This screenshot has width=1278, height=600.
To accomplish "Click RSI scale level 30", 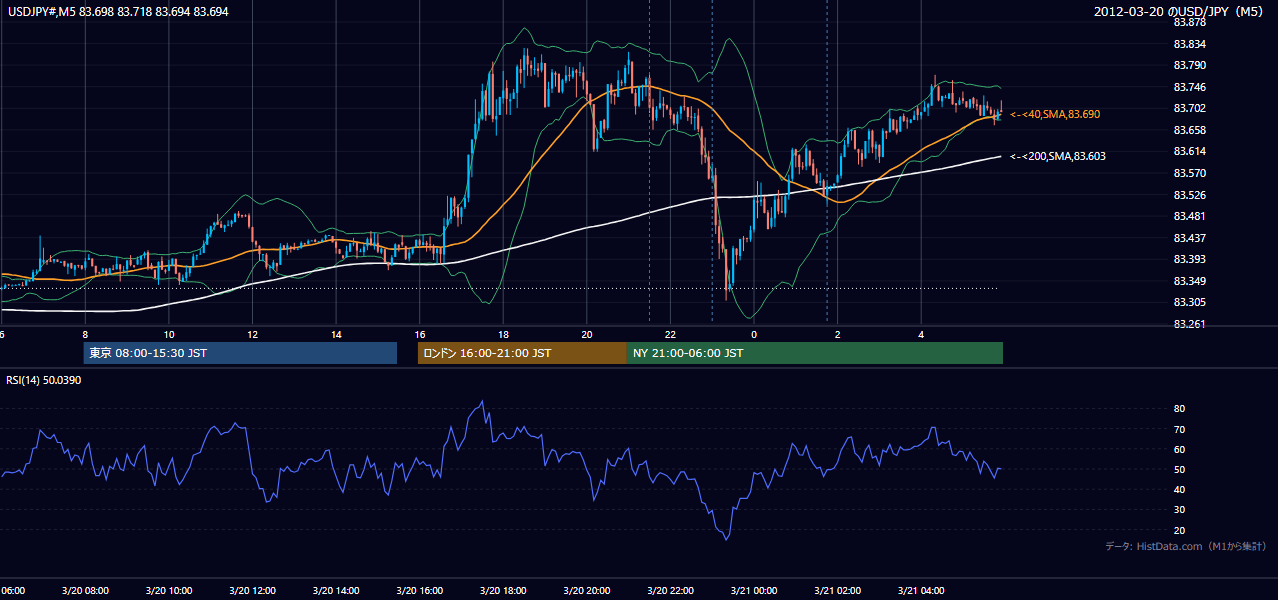I will click(1179, 510).
